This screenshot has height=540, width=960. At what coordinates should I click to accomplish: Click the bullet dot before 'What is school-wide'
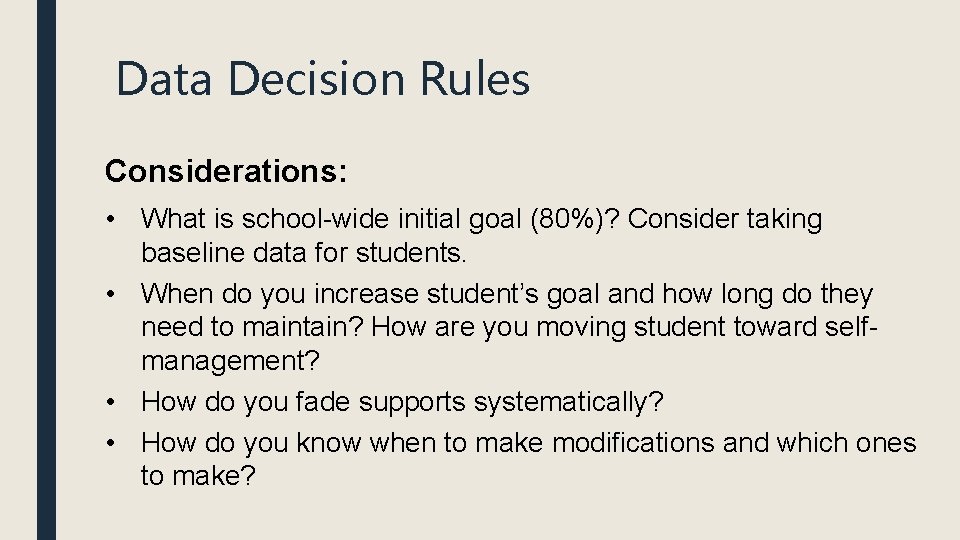(x=110, y=219)
